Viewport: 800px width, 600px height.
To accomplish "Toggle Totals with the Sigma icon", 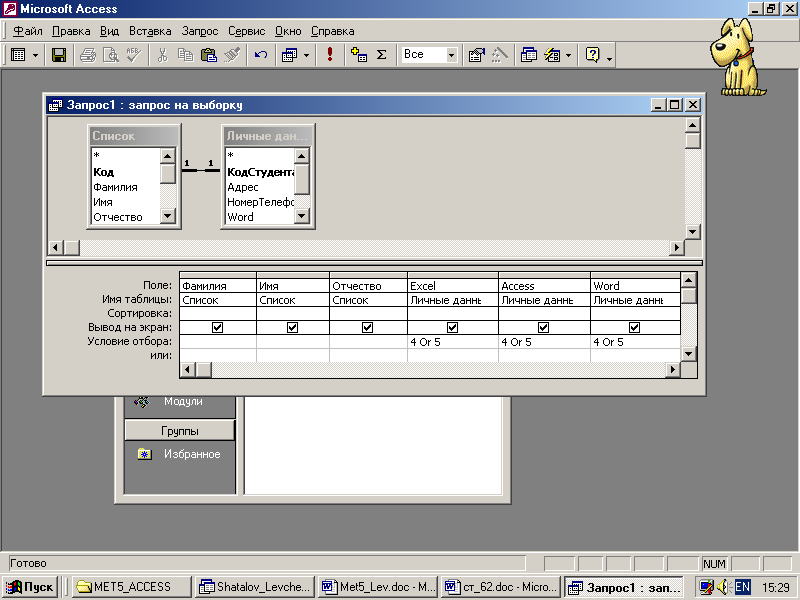I will click(x=381, y=55).
